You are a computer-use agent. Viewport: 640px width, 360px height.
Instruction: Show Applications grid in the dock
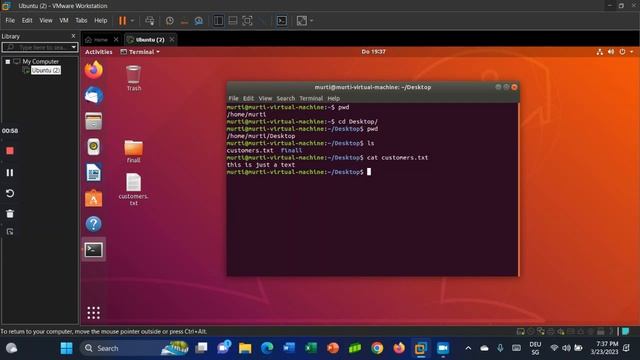point(93,313)
